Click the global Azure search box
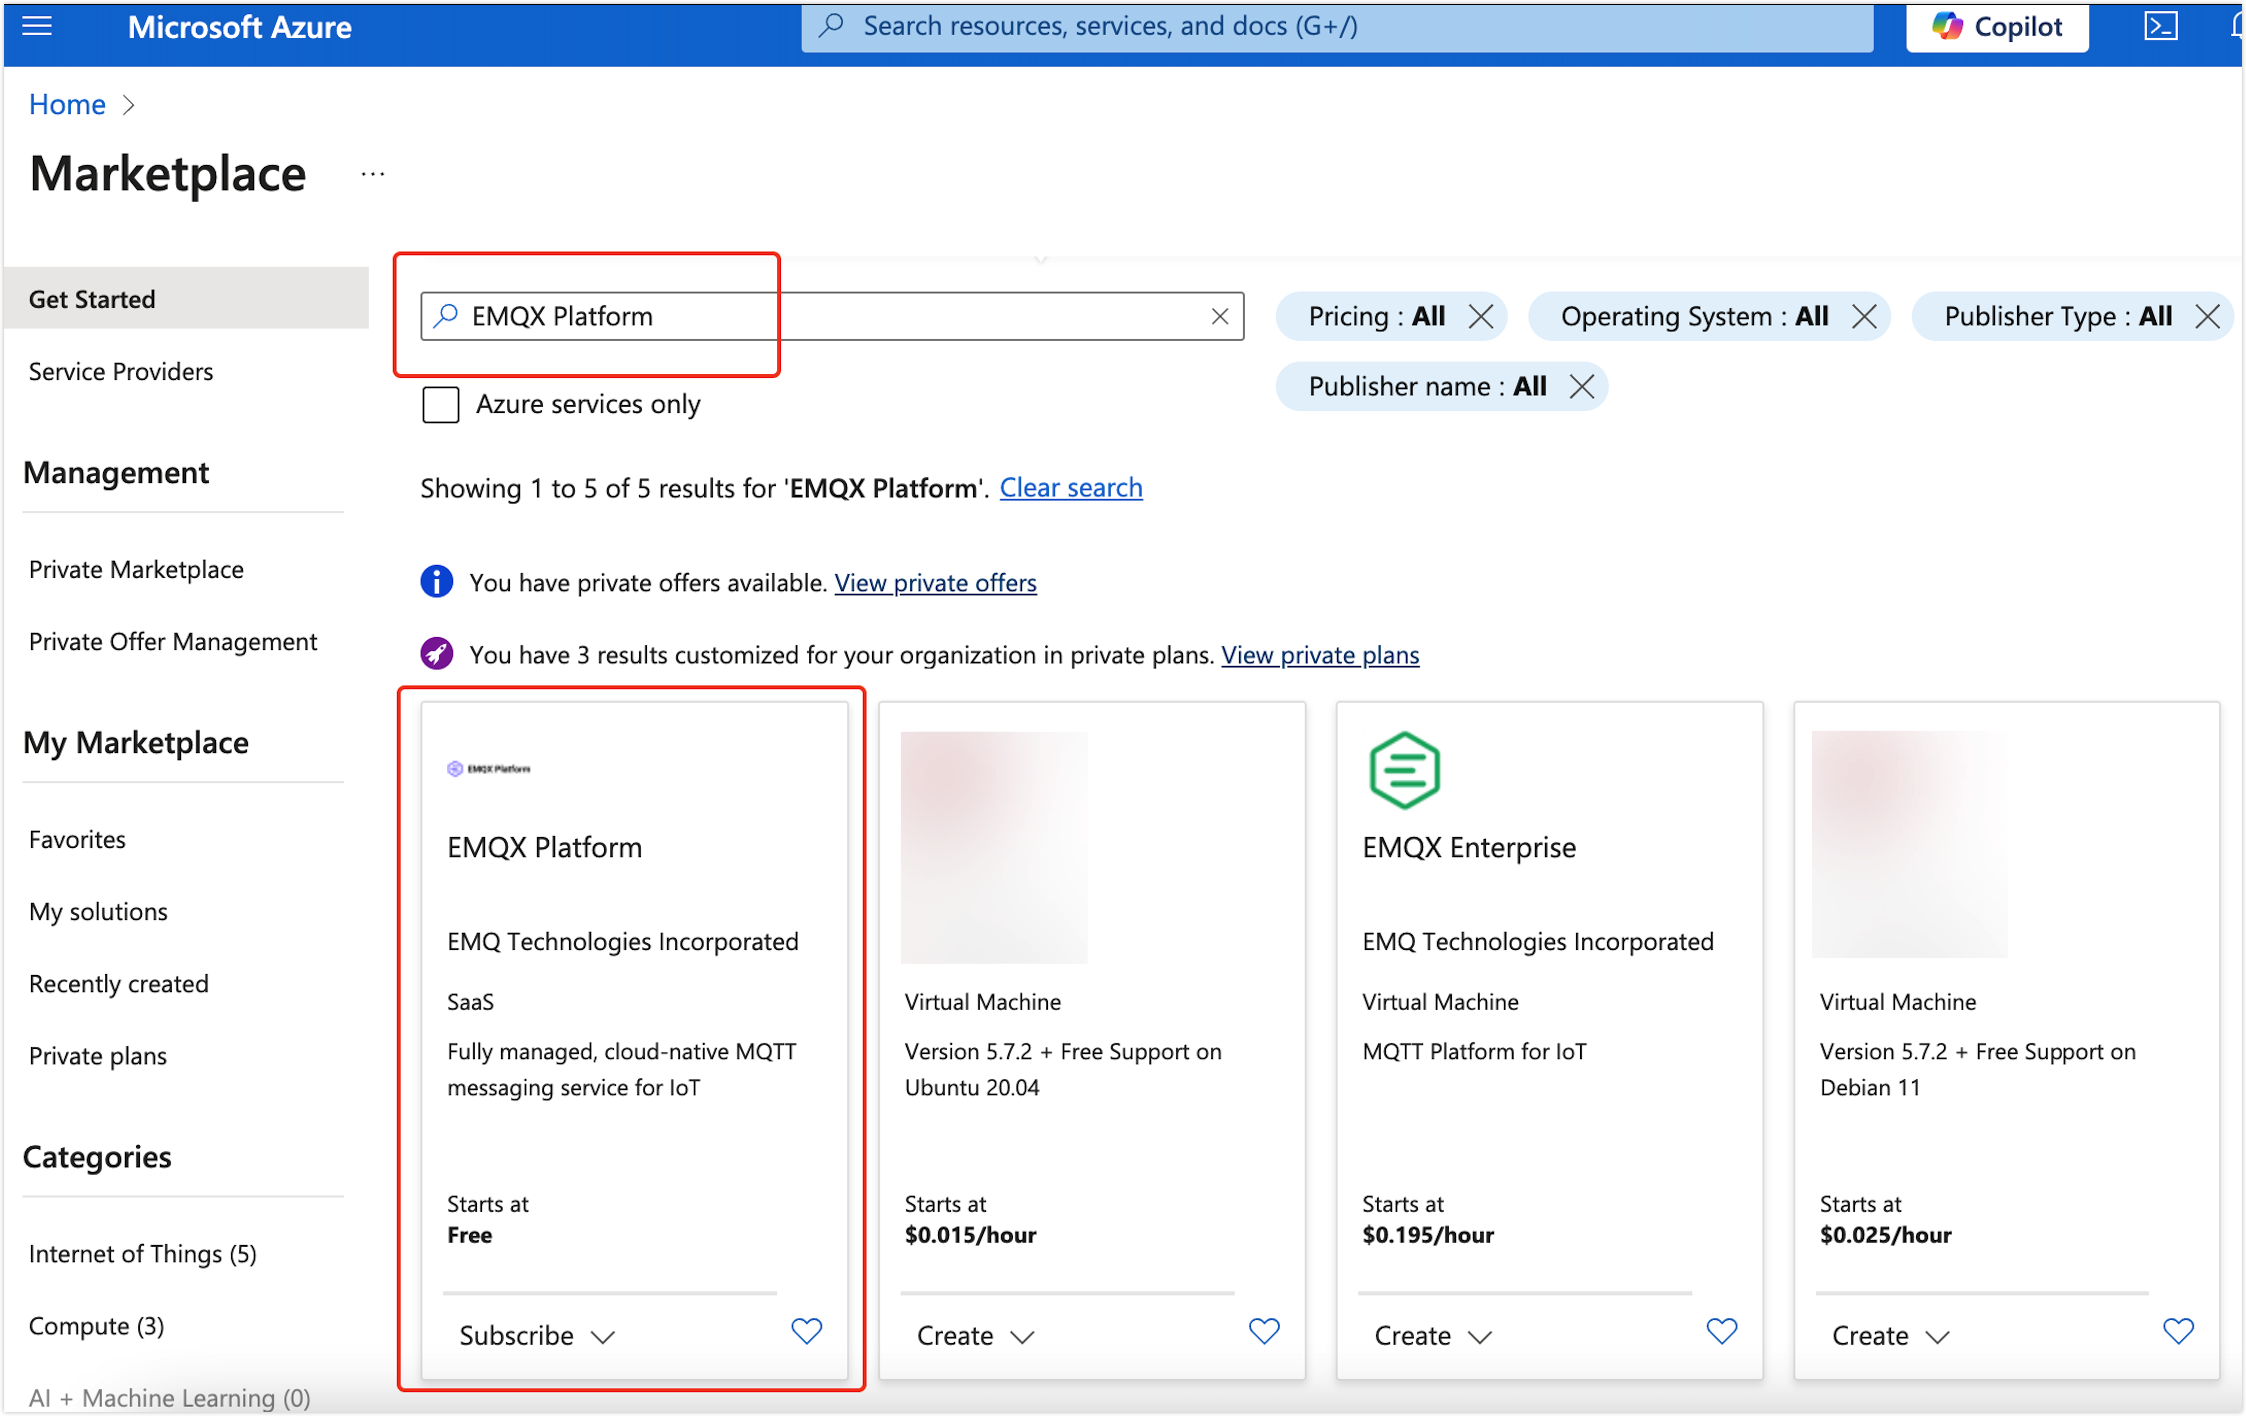Image resolution: width=2246 pixels, height=1416 pixels. pyautogui.click(x=1337, y=26)
